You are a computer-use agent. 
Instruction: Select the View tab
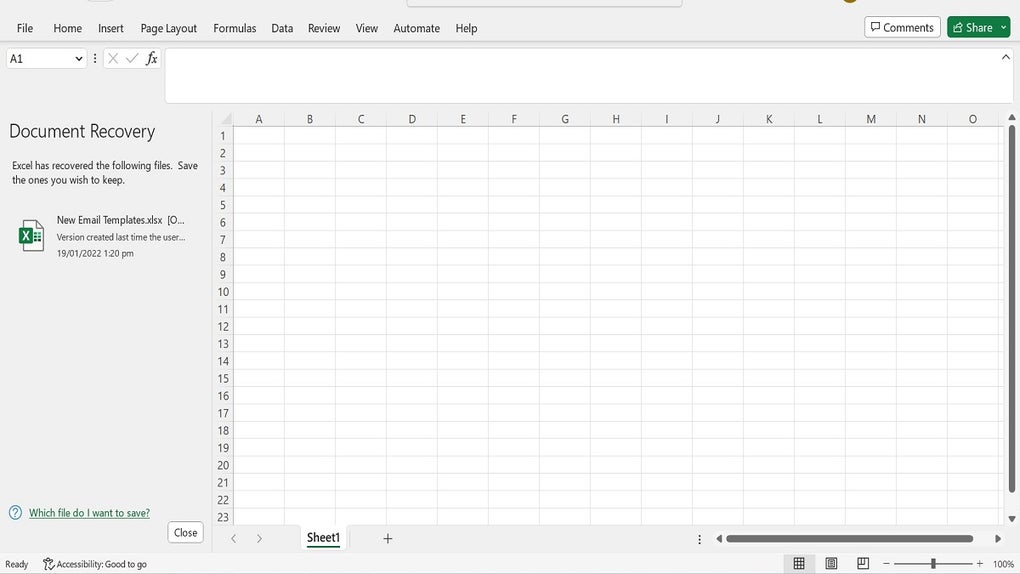[367, 28]
